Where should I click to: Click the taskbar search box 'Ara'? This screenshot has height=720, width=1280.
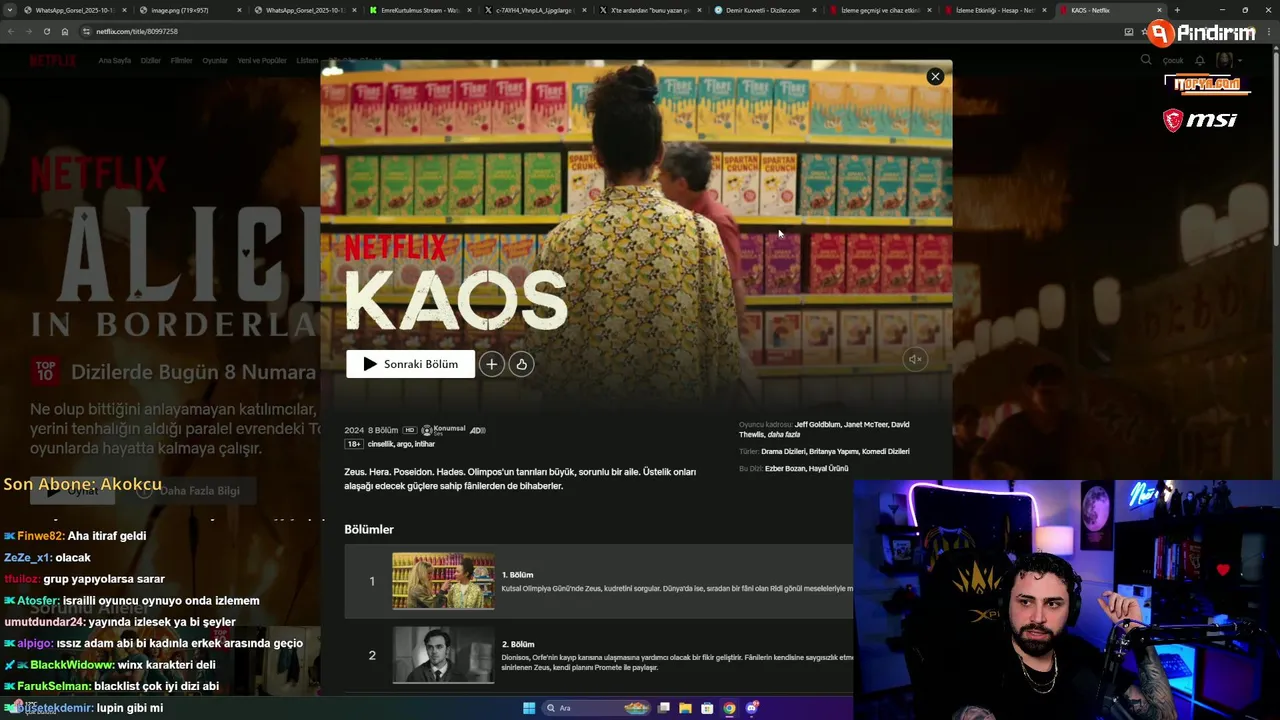[x=597, y=708]
